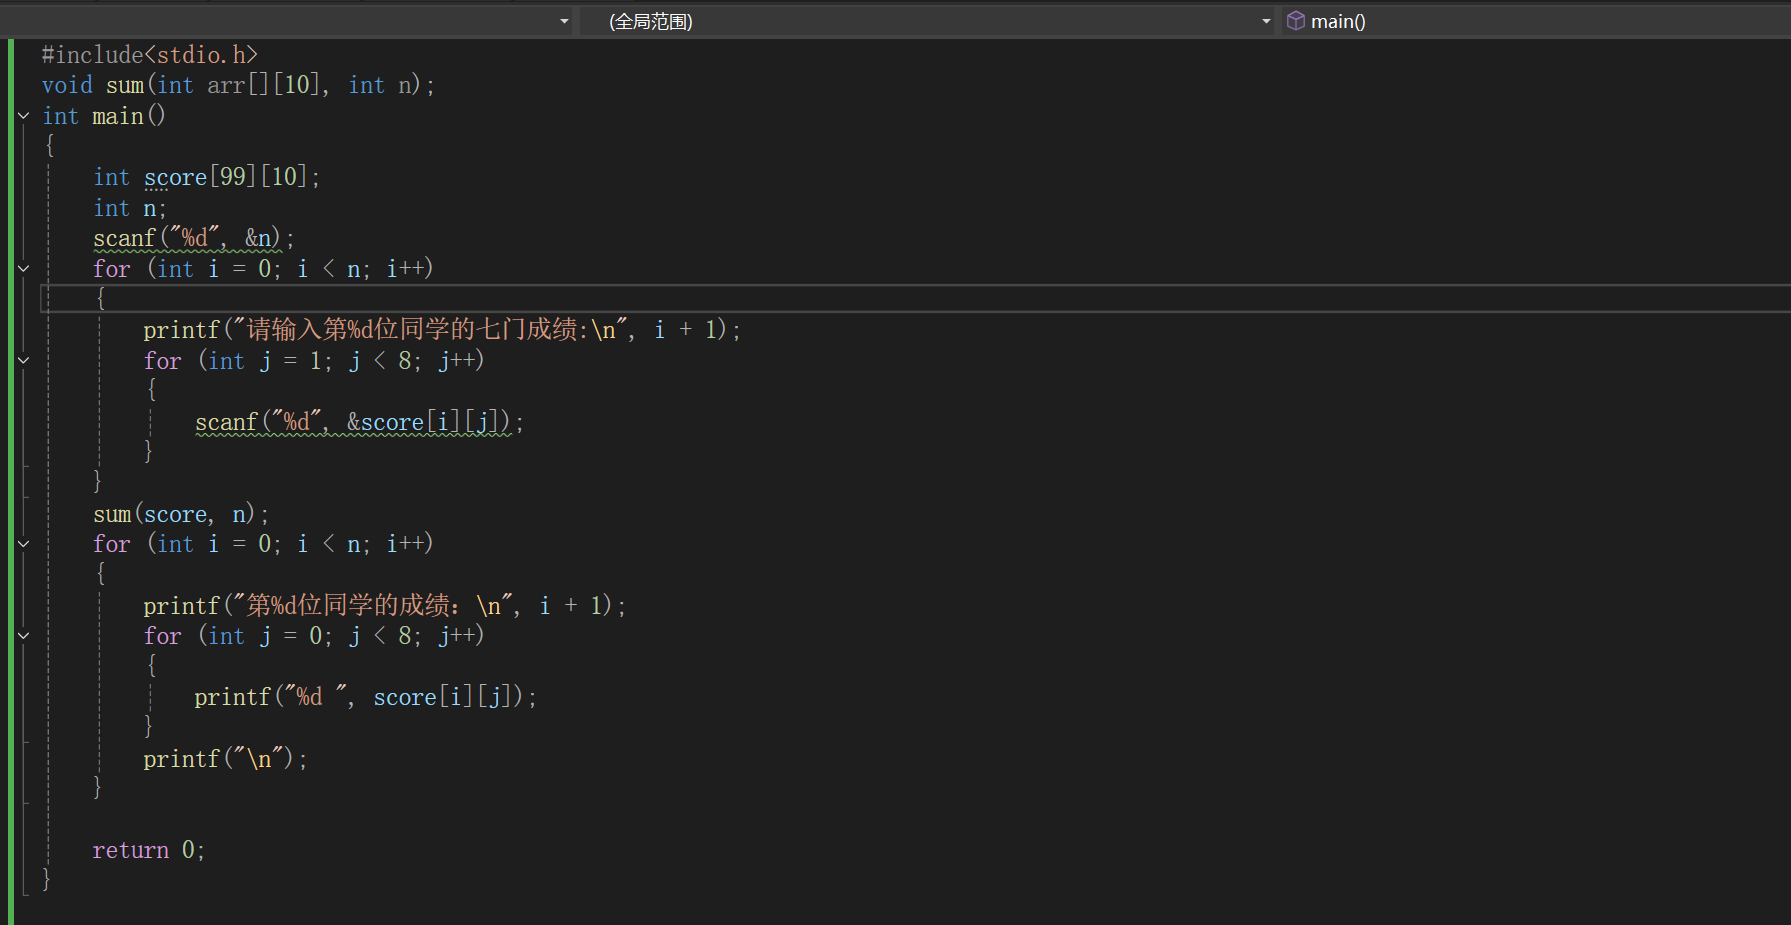Click the printf("%d ", score[i][j]); line
Viewport: 1791px width, 925px height.
(365, 697)
